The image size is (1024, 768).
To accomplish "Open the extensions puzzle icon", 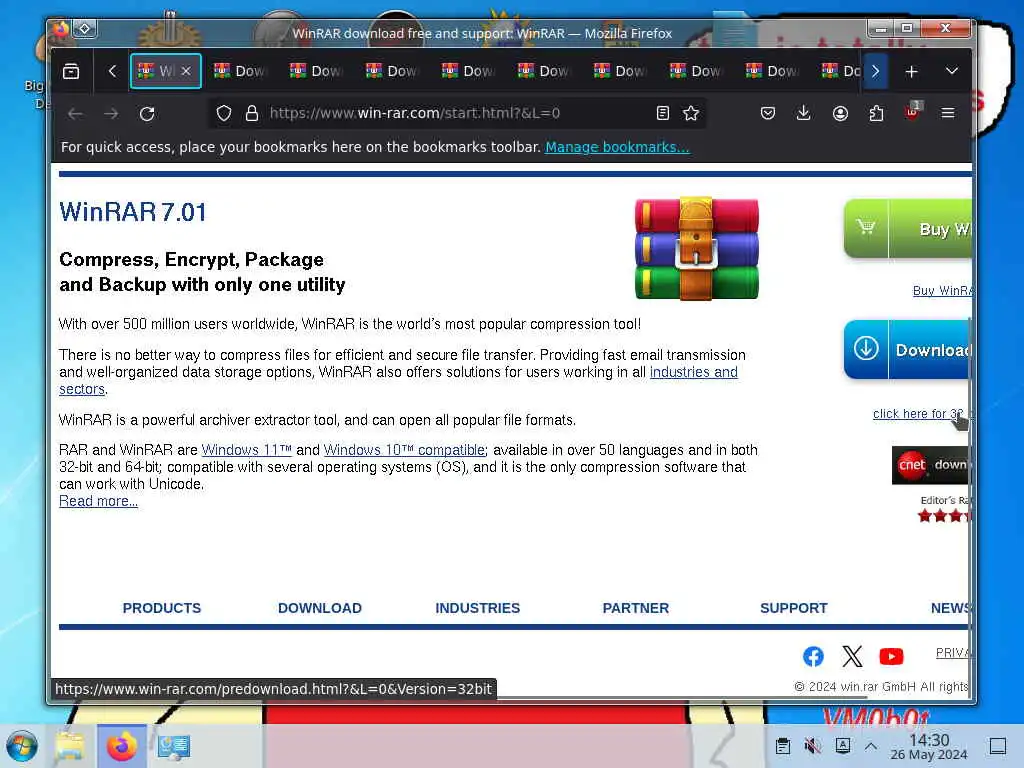I will pos(876,113).
